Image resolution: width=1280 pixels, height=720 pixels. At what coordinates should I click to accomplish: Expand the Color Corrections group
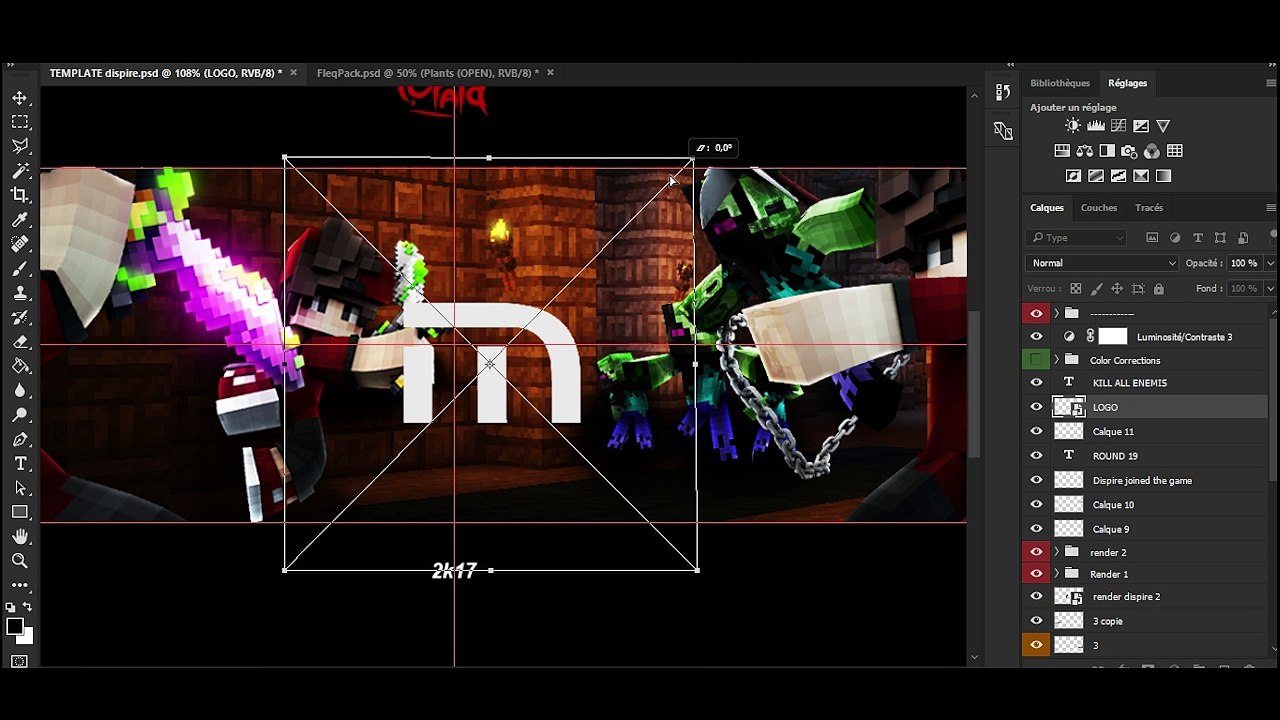[x=1056, y=360]
